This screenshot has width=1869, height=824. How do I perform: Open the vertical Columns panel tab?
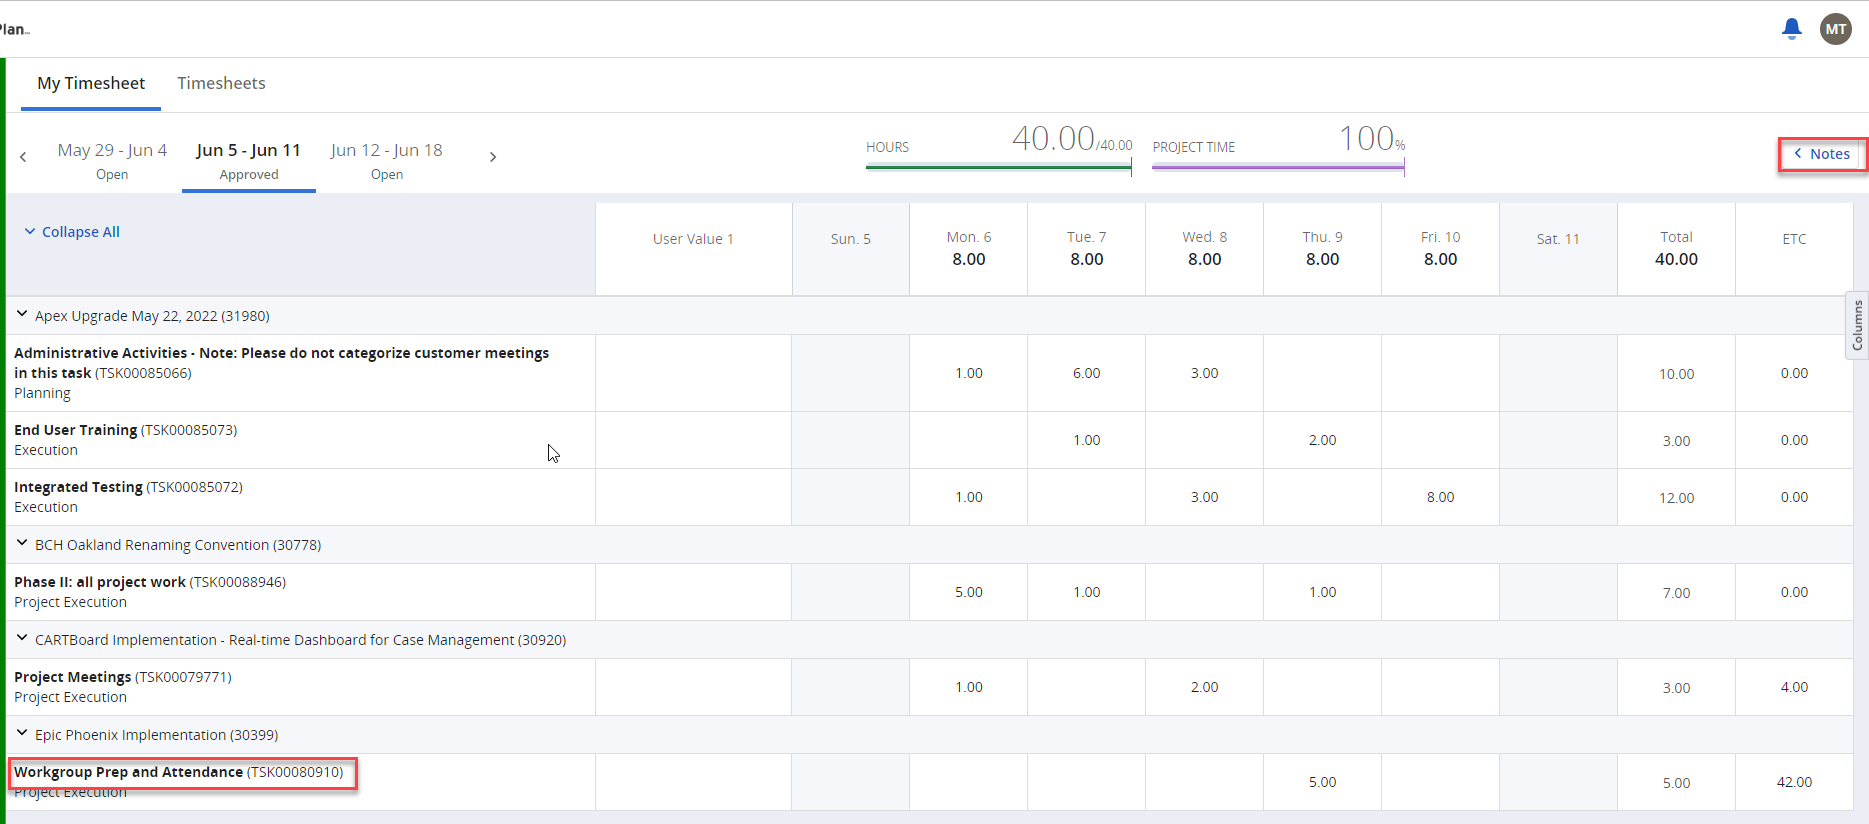point(1857,325)
